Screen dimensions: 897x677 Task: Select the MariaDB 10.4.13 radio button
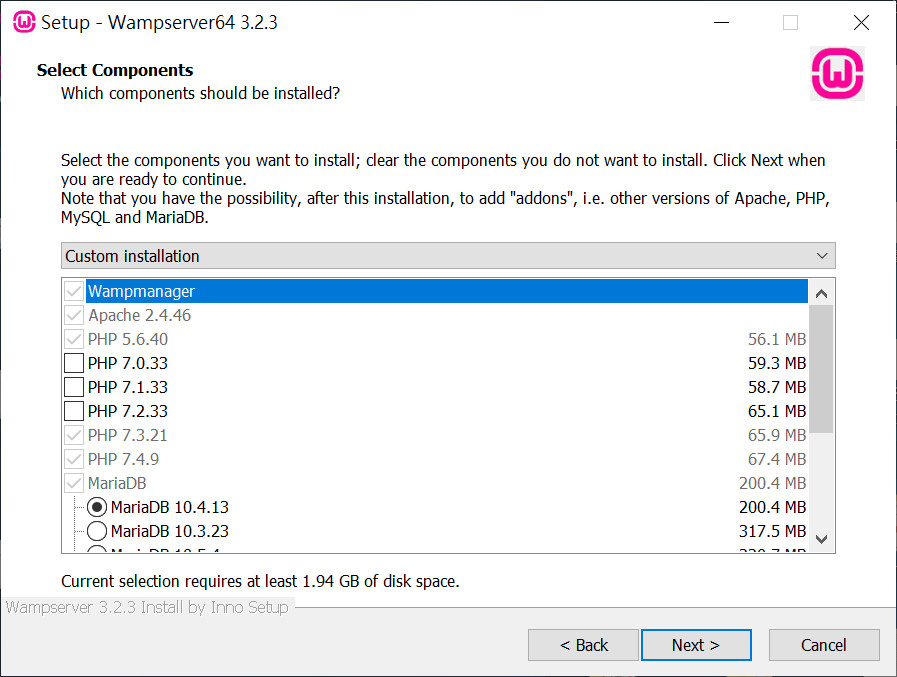(97, 507)
